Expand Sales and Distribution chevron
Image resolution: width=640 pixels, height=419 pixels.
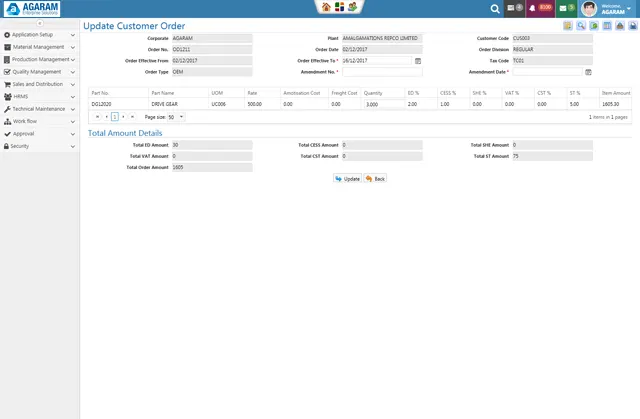(x=73, y=84)
